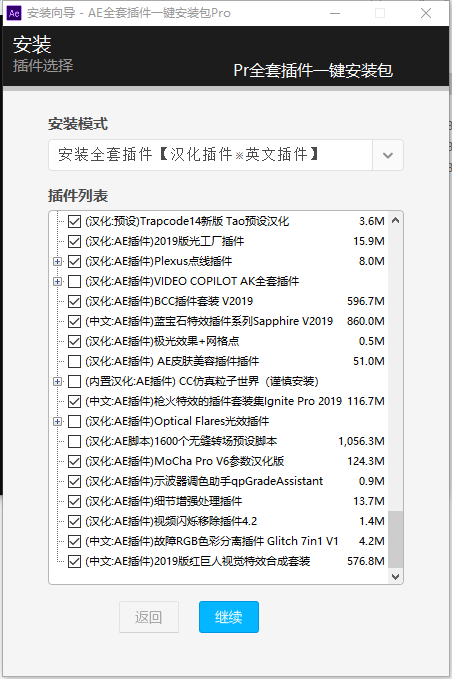452x679 pixels.
Task: Uncheck 故障RGB色彩分离插件 Glitch 7in1 checkbox
Action: coord(74,541)
